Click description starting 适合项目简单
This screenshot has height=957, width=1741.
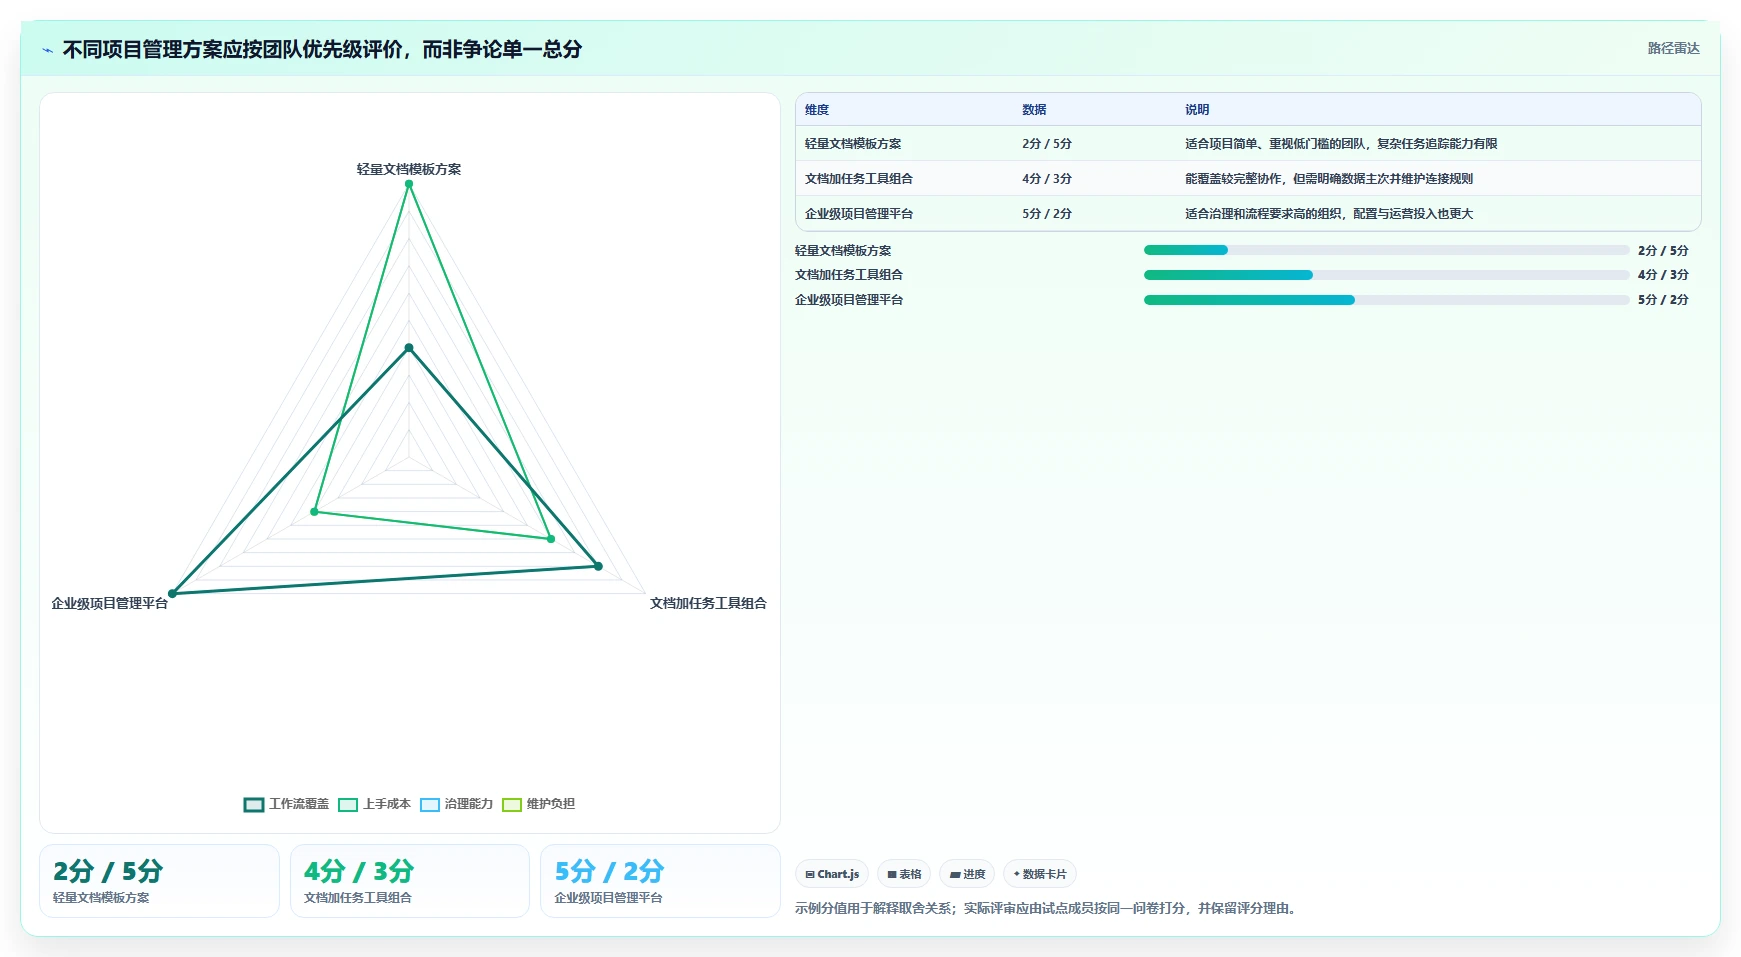point(1341,144)
